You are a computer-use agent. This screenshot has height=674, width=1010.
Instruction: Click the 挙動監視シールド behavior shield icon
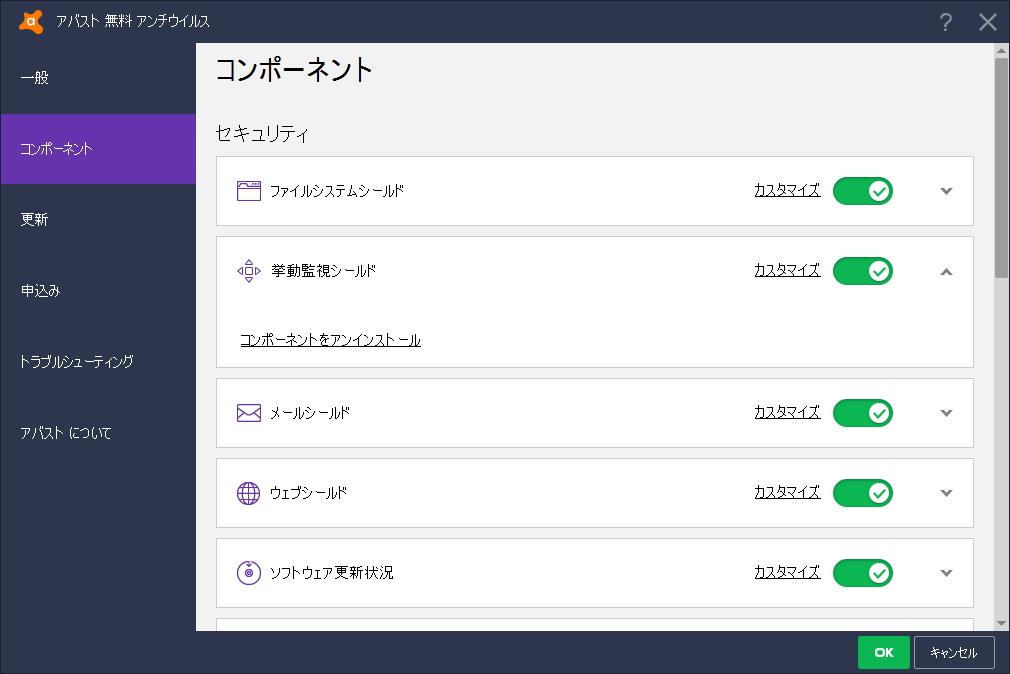[248, 270]
